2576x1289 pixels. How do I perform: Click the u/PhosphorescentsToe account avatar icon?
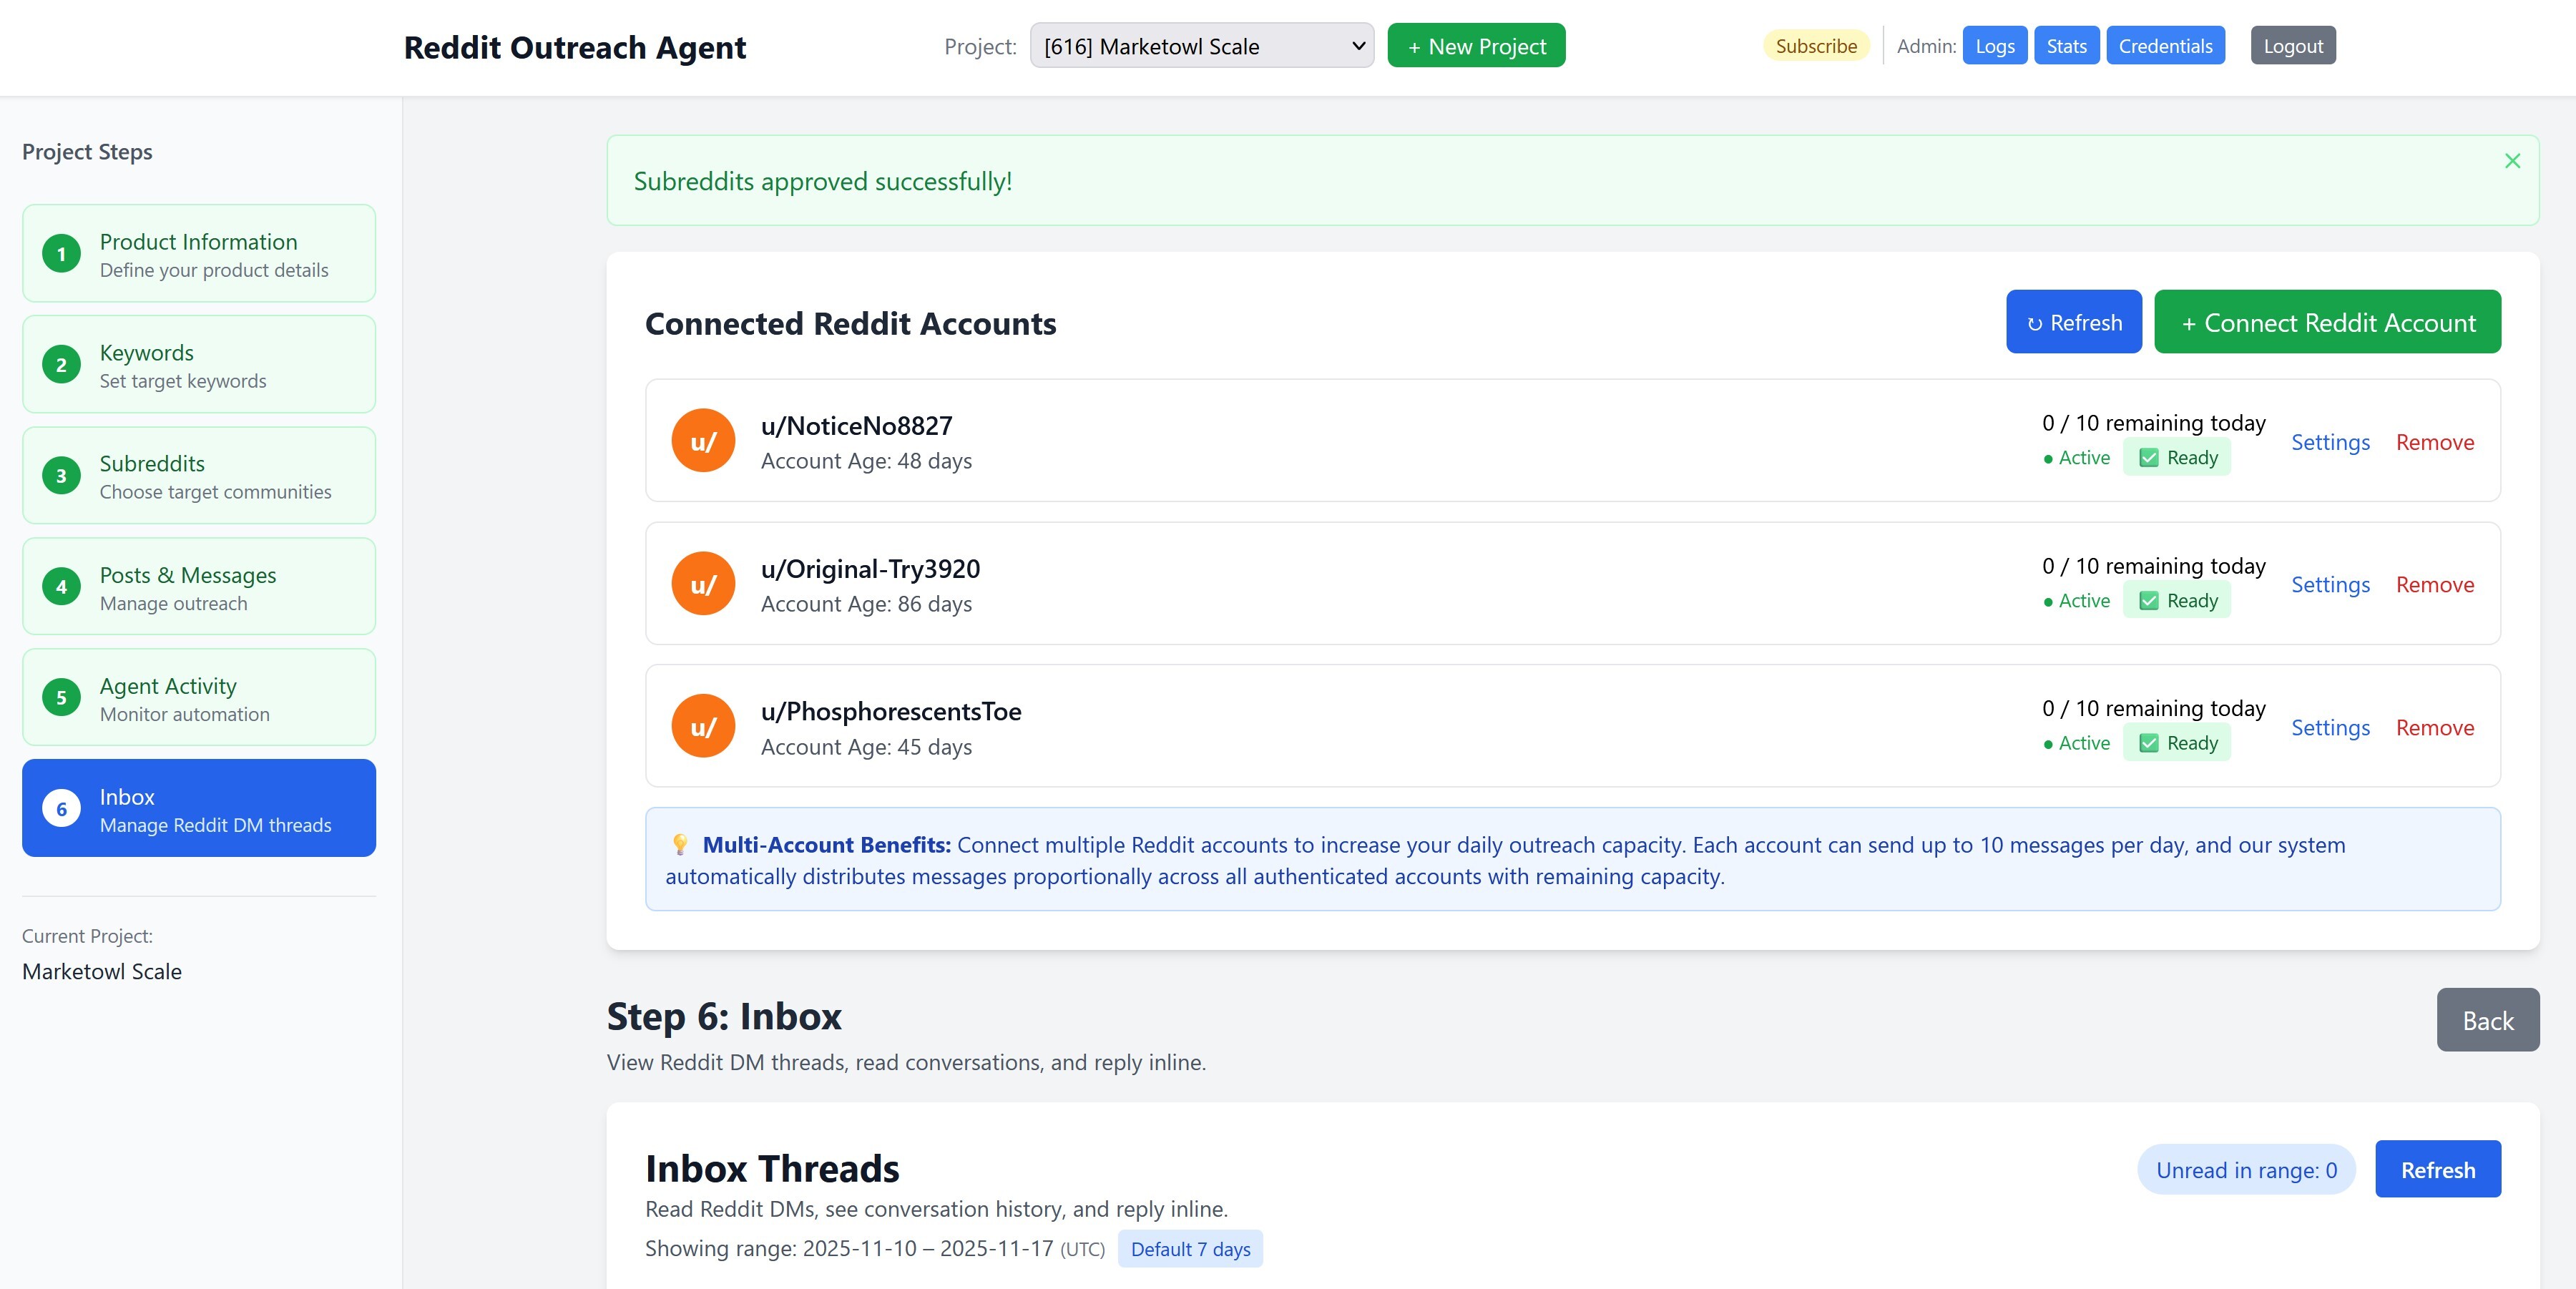703,726
